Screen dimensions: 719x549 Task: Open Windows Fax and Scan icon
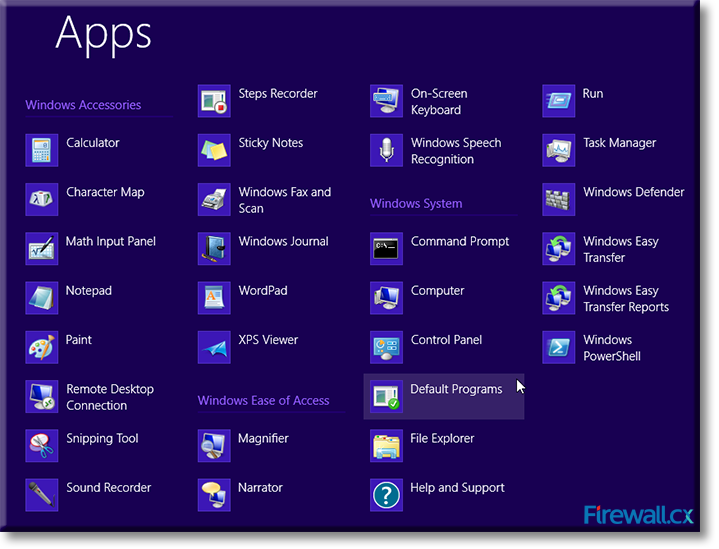pyautogui.click(x=214, y=199)
